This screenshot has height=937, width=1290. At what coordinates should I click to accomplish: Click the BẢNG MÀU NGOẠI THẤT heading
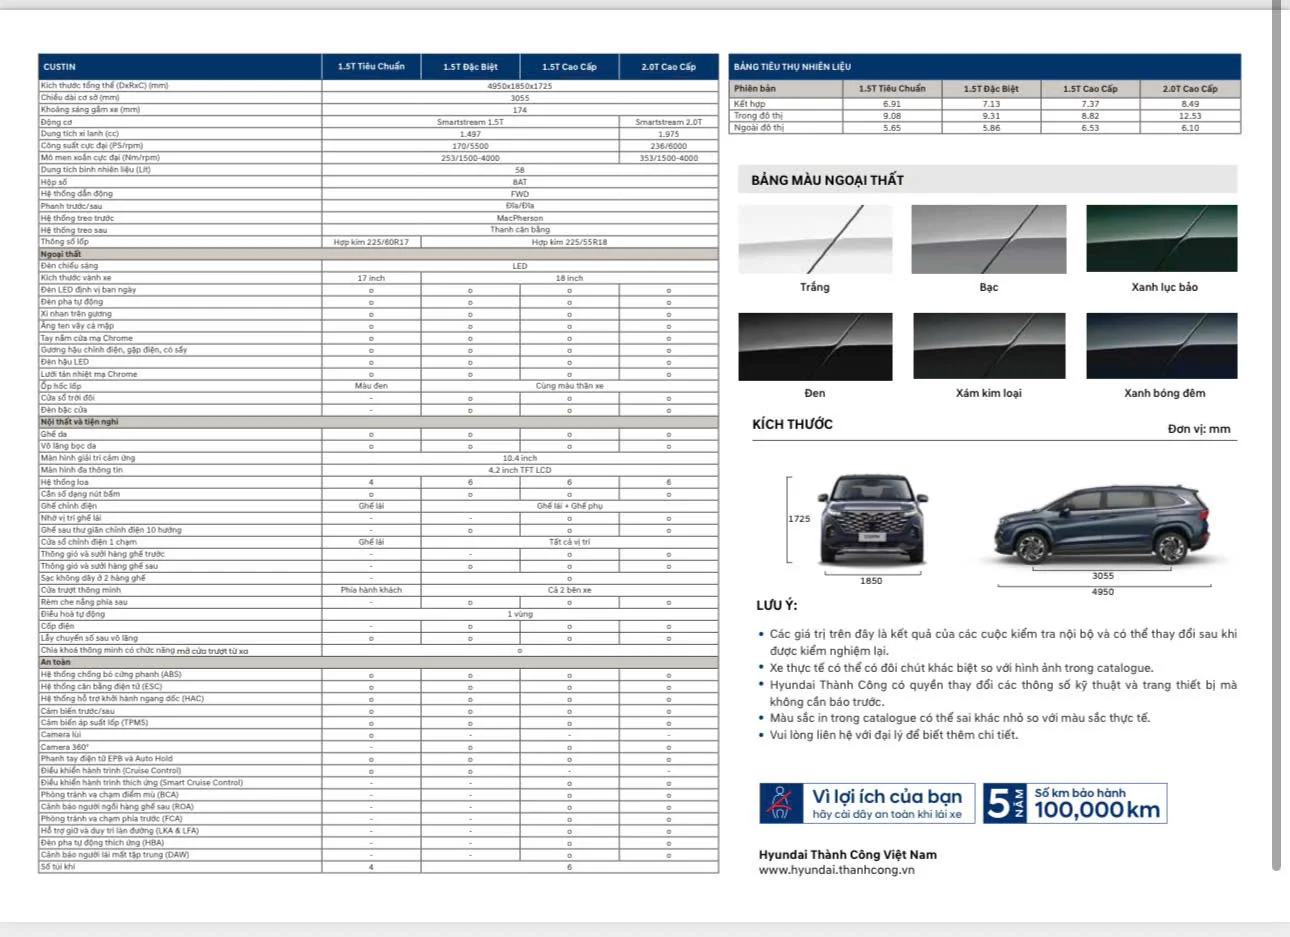[x=827, y=180]
